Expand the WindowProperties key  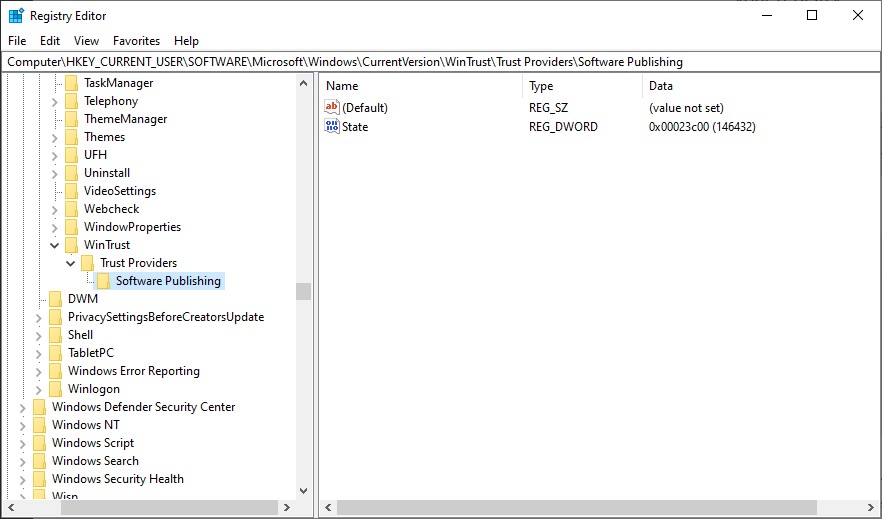pyautogui.click(x=55, y=228)
